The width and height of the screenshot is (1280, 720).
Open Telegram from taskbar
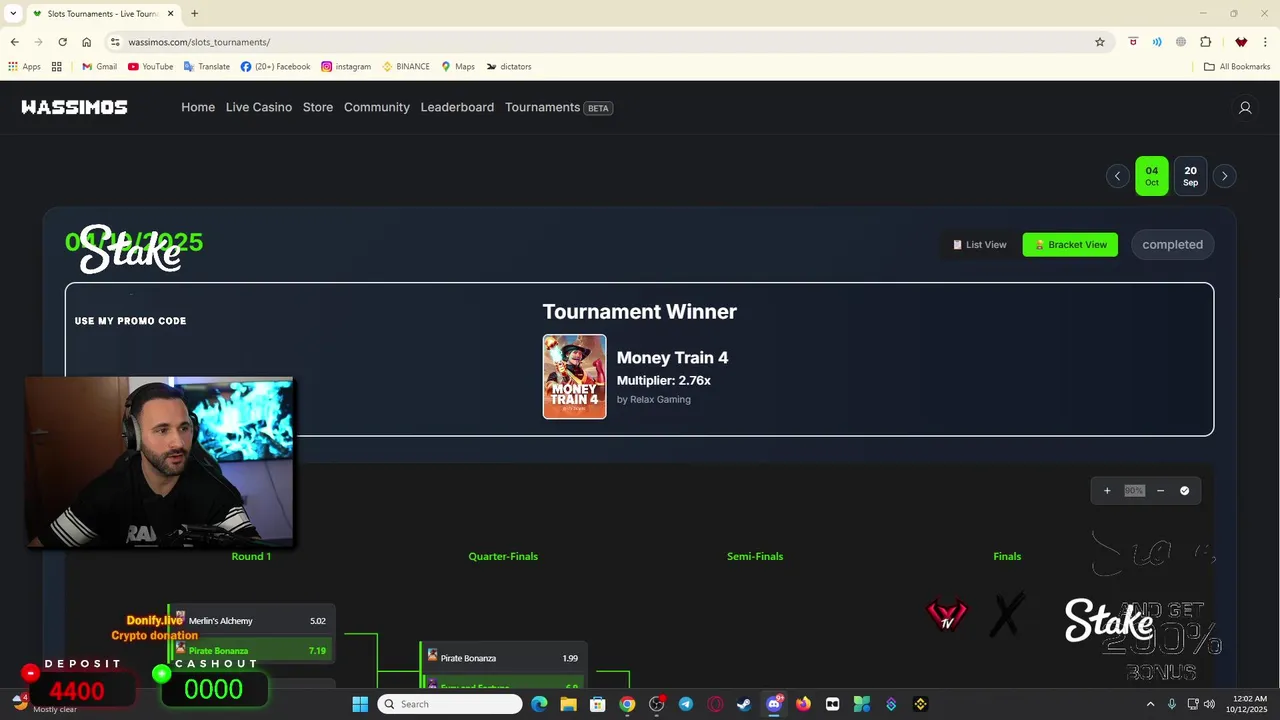685,704
